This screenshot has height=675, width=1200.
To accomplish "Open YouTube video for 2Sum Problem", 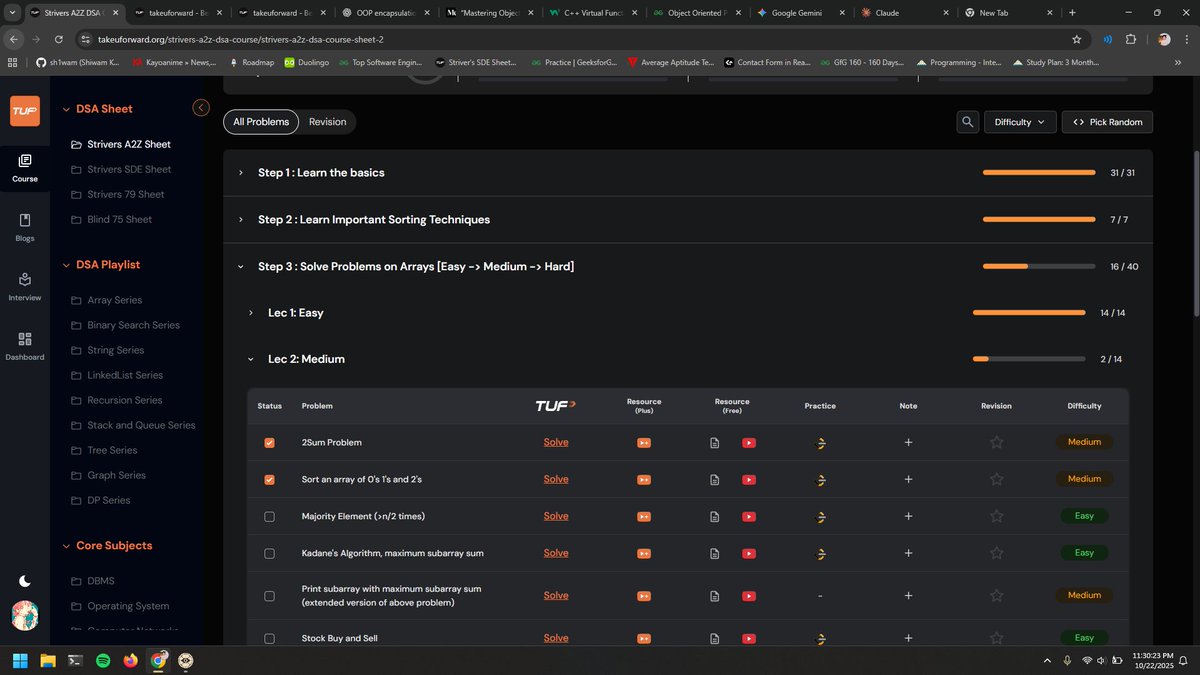I will [748, 443].
